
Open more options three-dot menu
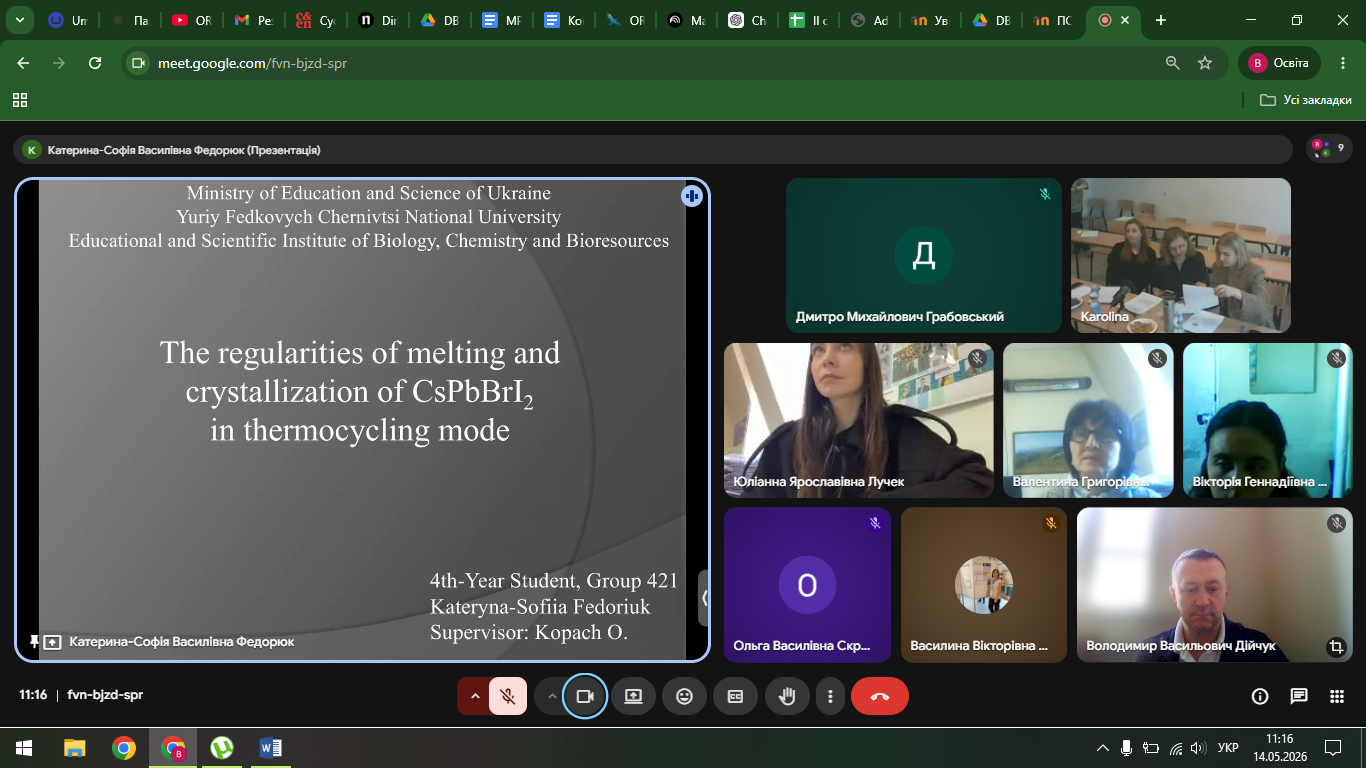coord(830,696)
